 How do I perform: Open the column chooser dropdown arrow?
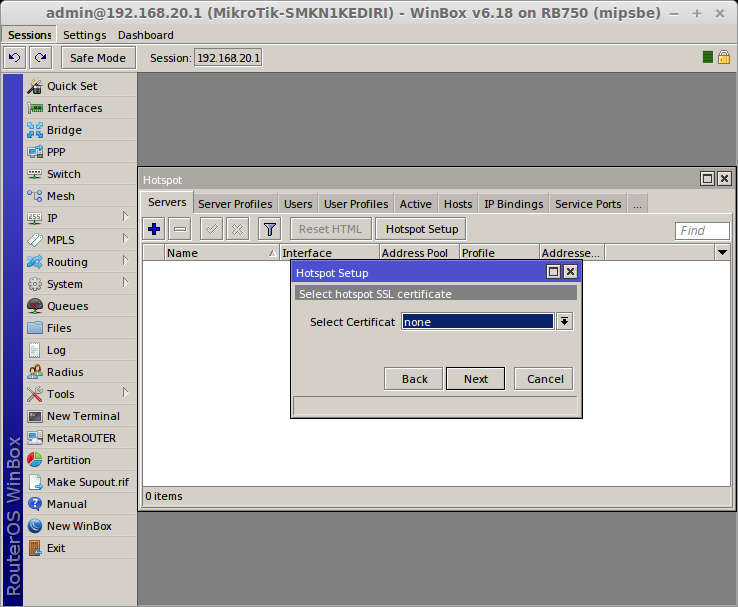(722, 253)
